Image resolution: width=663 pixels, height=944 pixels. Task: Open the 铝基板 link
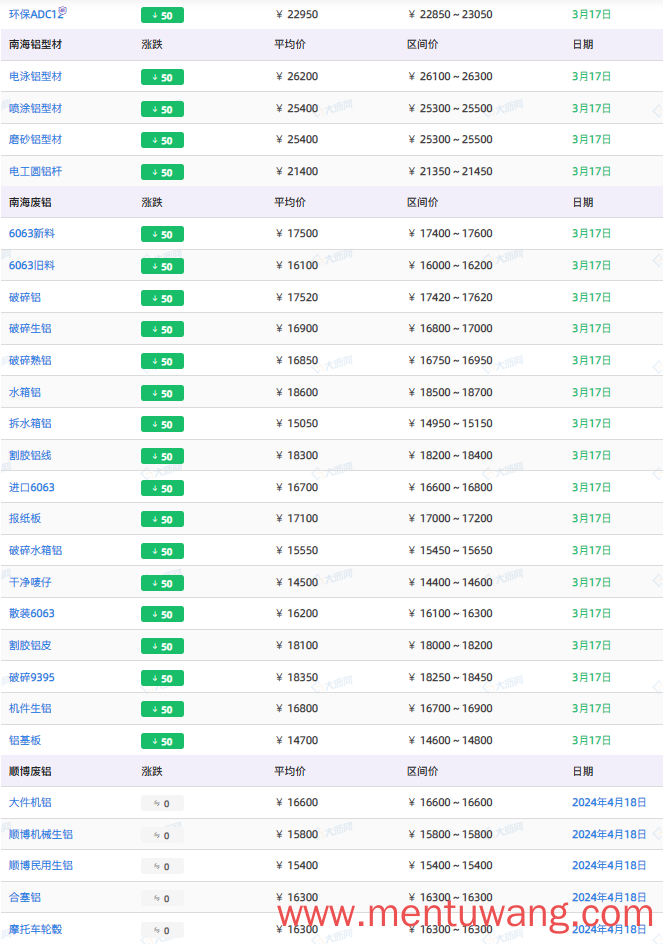25,741
